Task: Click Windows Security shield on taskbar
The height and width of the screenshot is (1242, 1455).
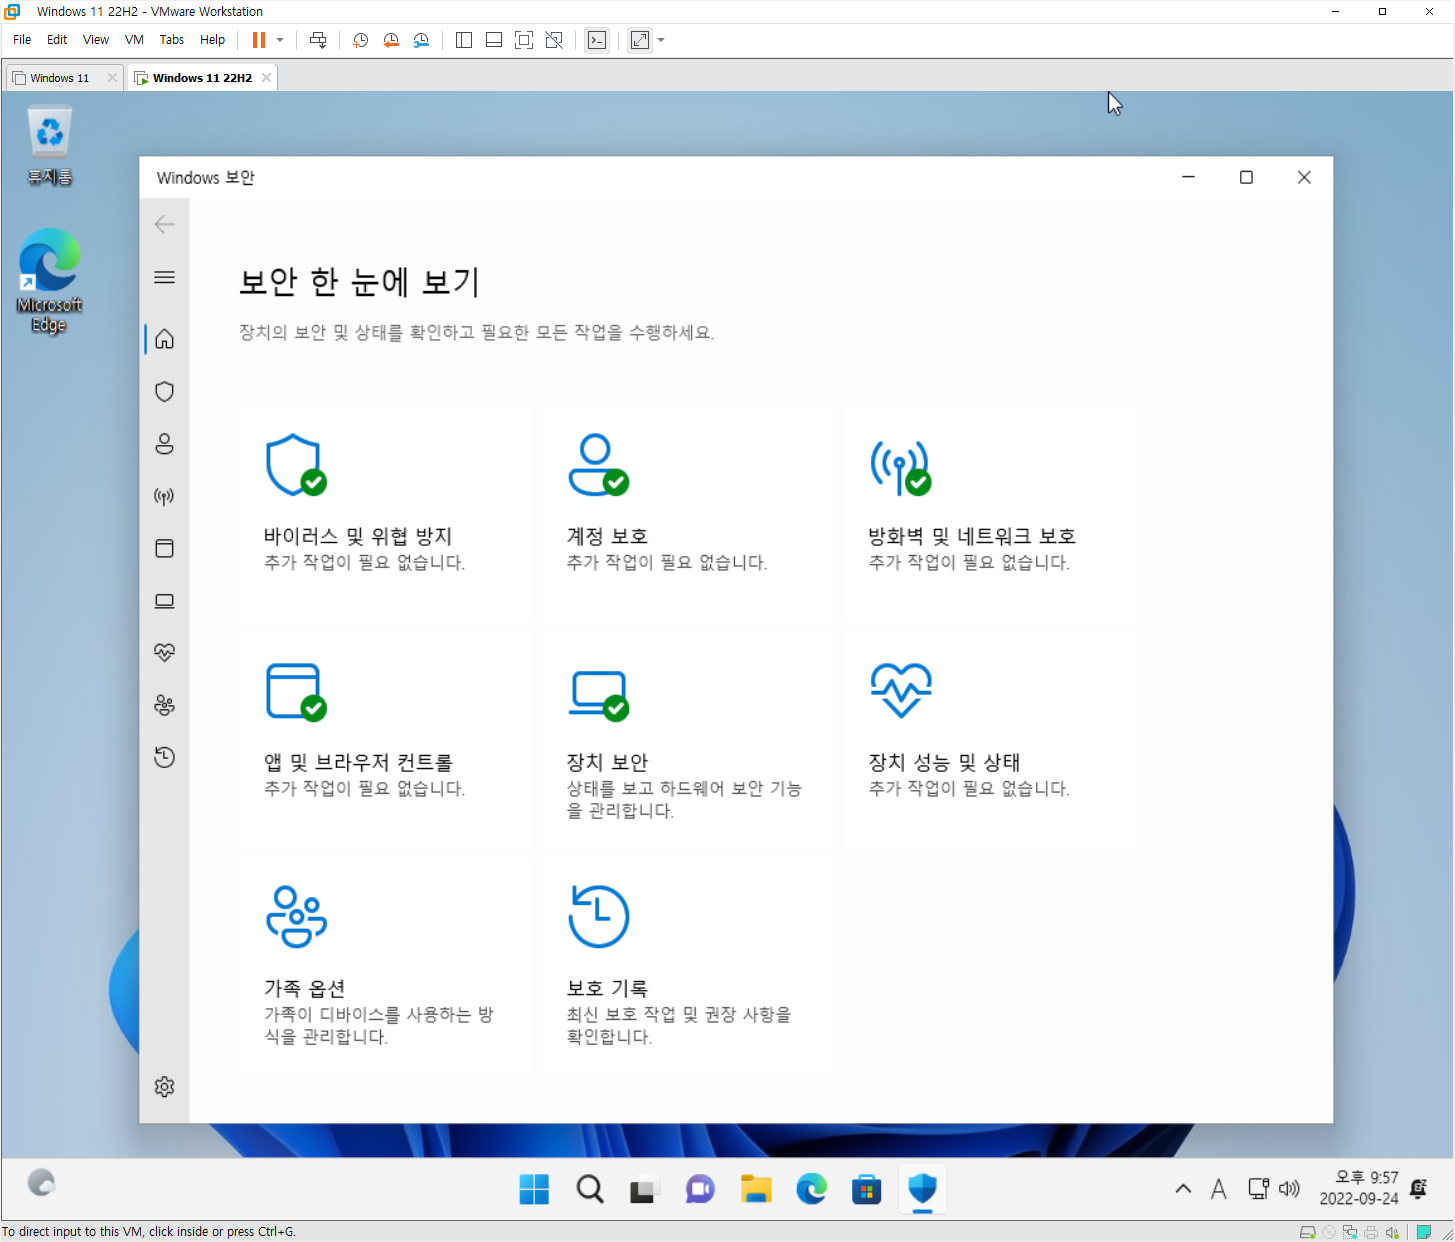Action: [922, 1189]
